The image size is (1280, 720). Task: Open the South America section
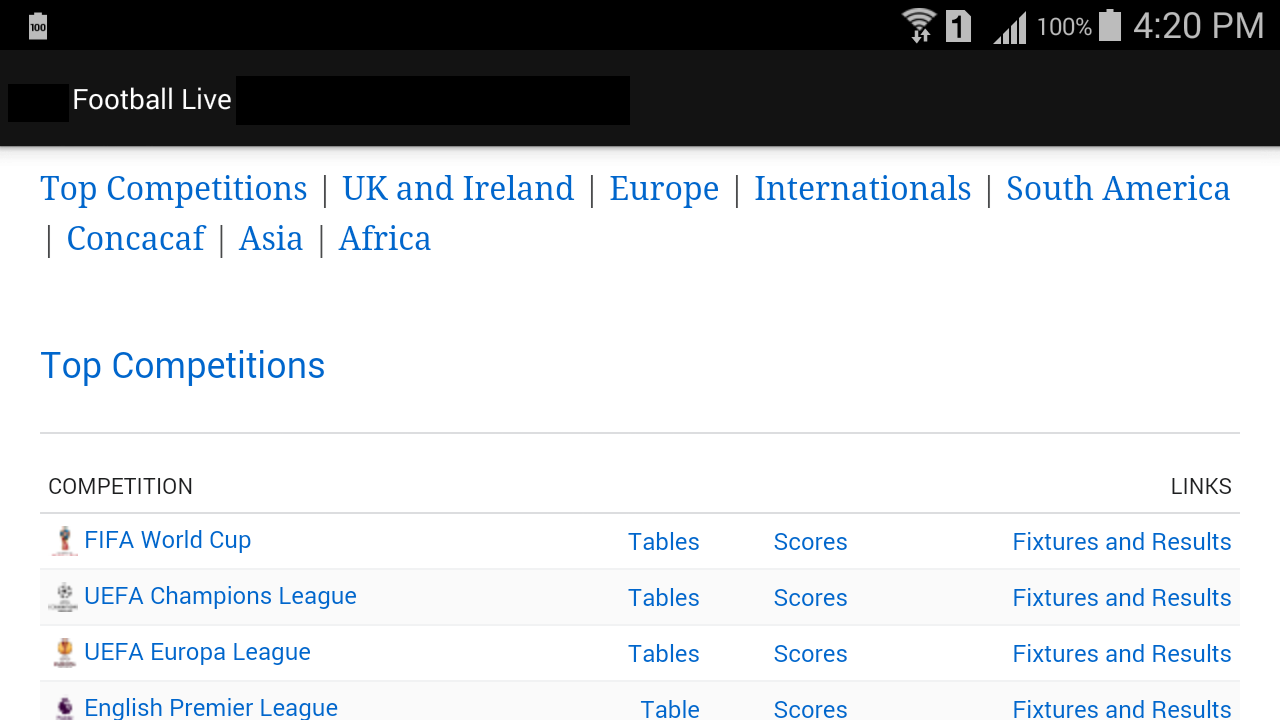(x=1118, y=189)
